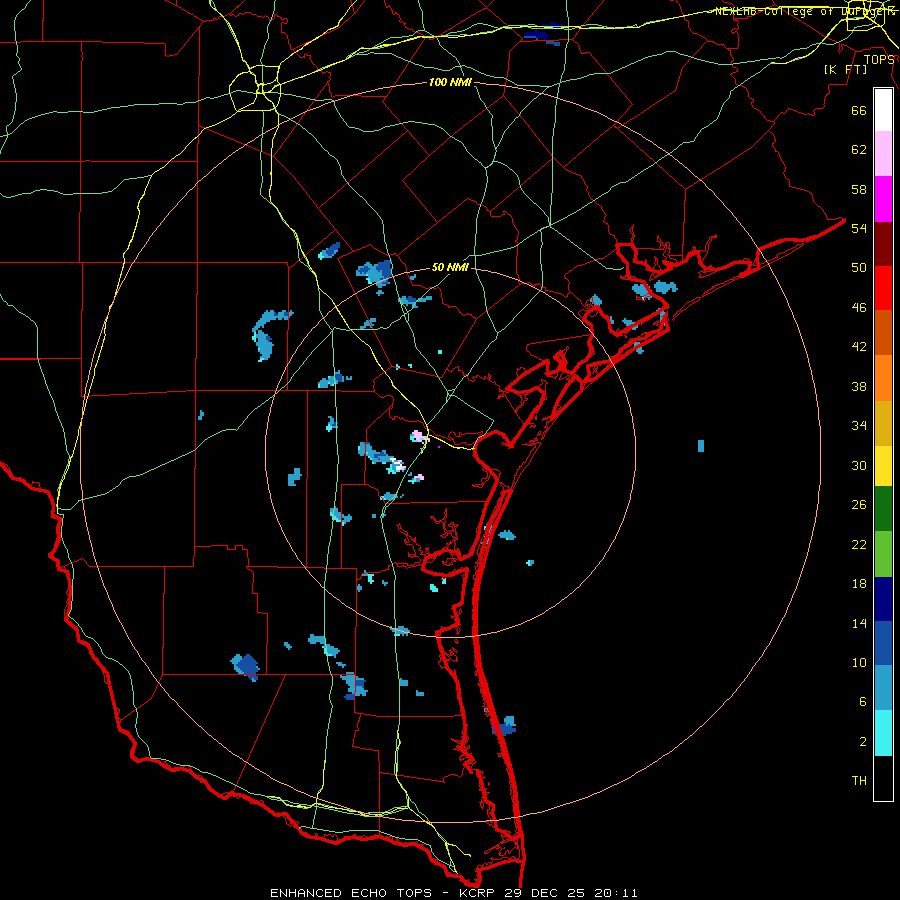Click the maroon legend swatch between 54 and 50

(883, 244)
